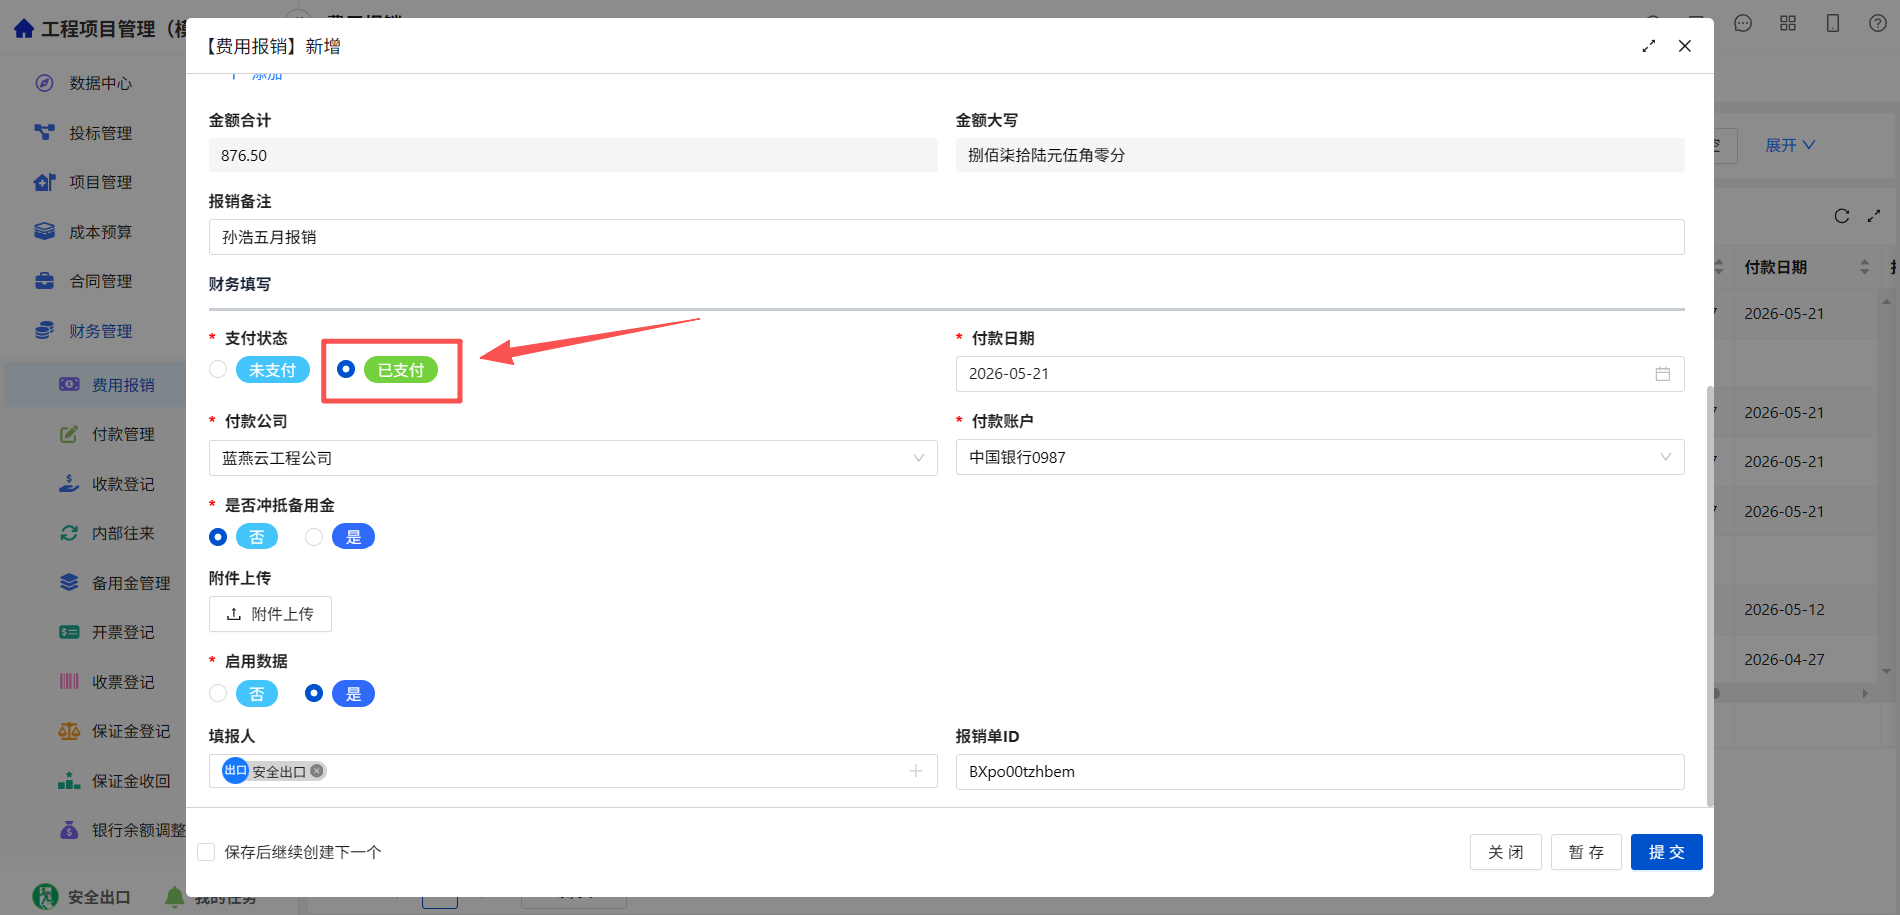Screen dimensions: 1900x915
Task: Click the chat message icon at top right
Action: [x=1743, y=23]
